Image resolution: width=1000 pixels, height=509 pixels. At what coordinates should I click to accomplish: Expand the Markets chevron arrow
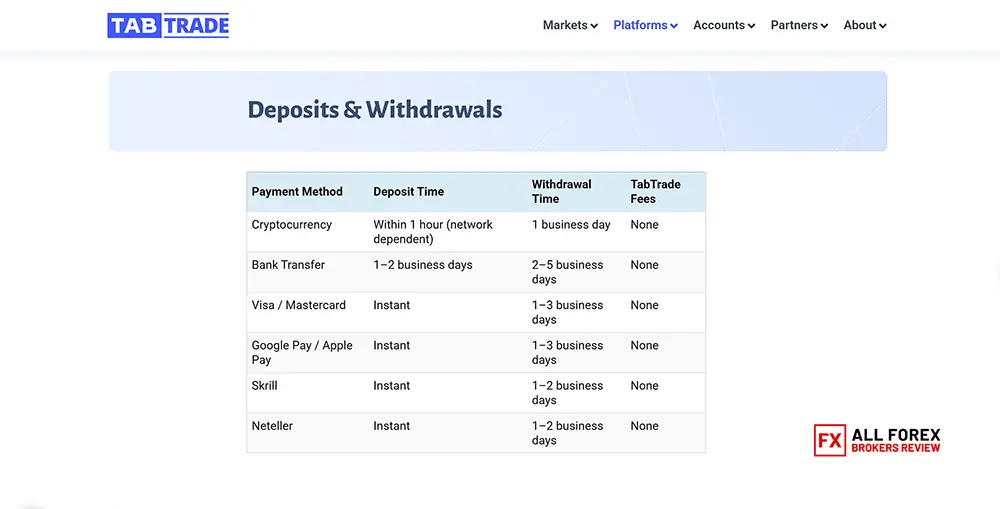pyautogui.click(x=594, y=26)
